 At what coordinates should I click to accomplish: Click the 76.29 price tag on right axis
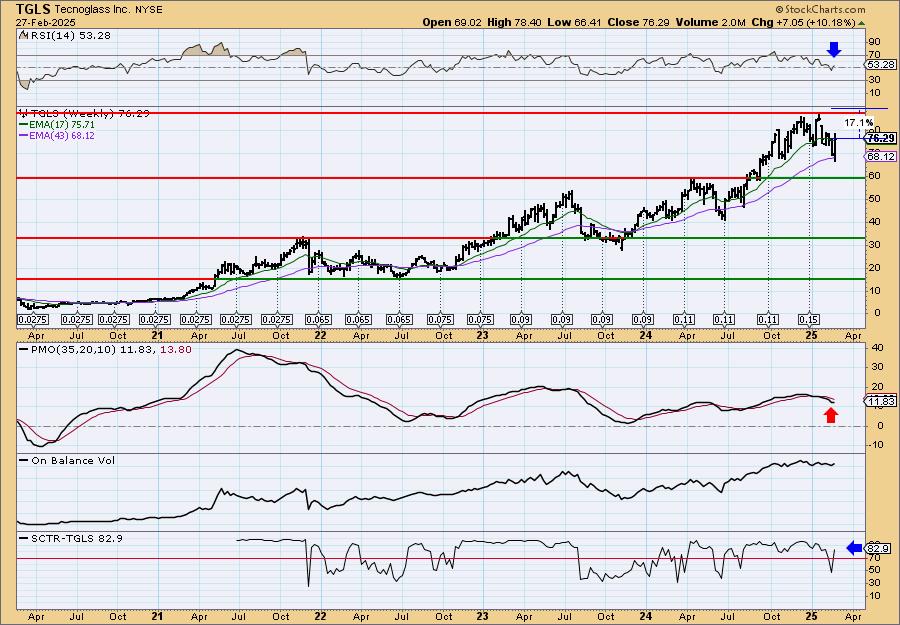pyautogui.click(x=881, y=138)
